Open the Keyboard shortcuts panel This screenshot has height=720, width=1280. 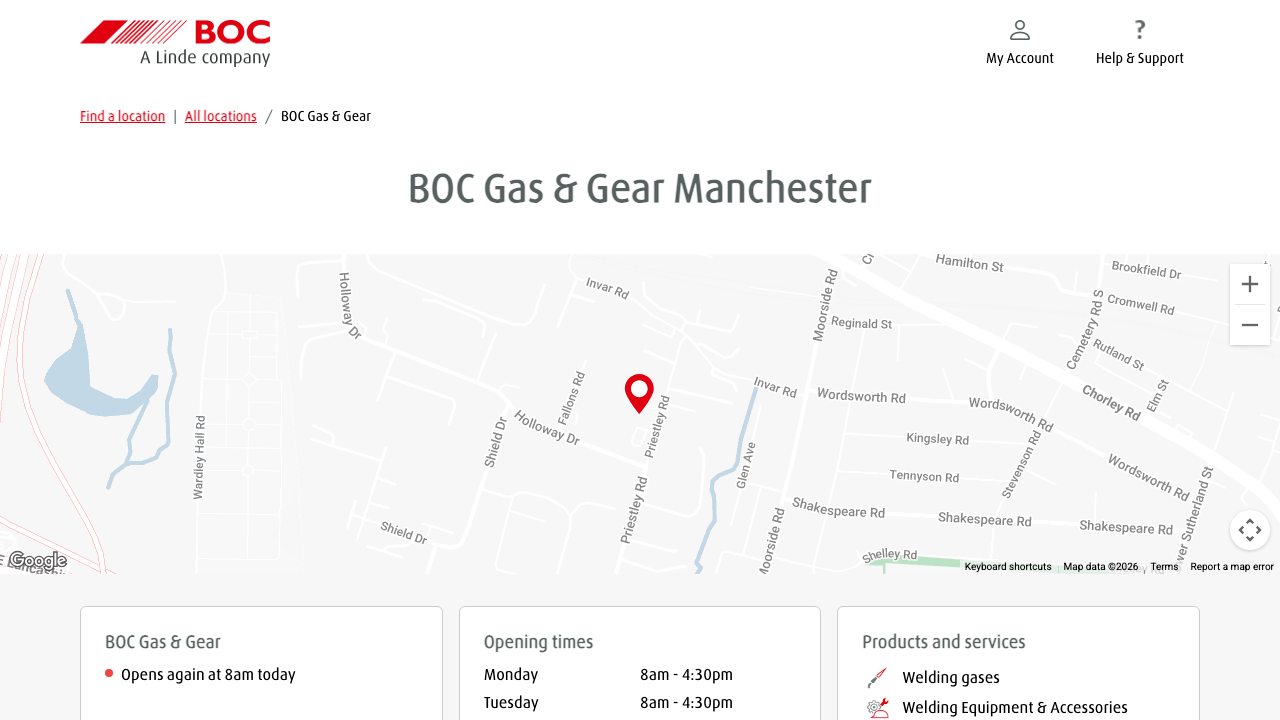[1007, 566]
